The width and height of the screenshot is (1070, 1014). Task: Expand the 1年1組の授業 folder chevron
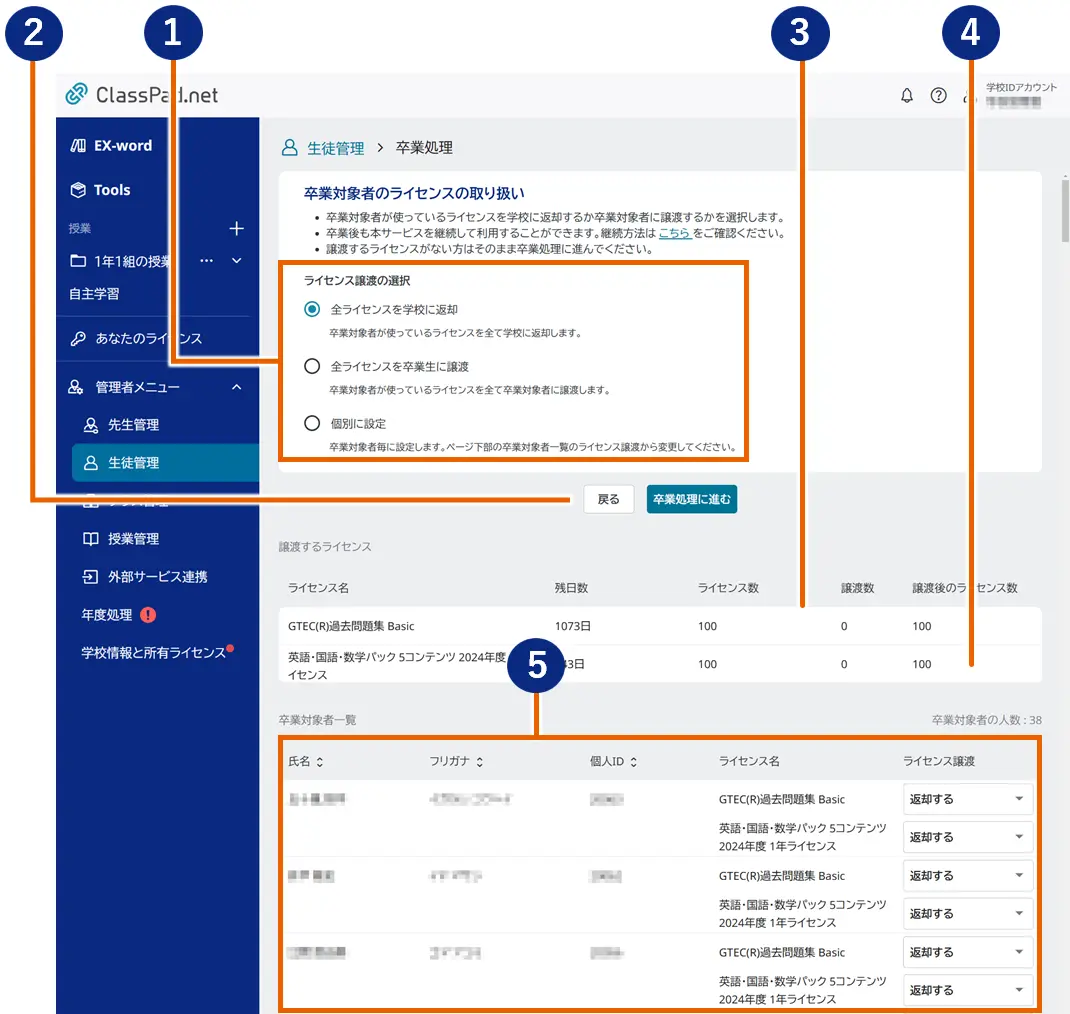[x=237, y=261]
